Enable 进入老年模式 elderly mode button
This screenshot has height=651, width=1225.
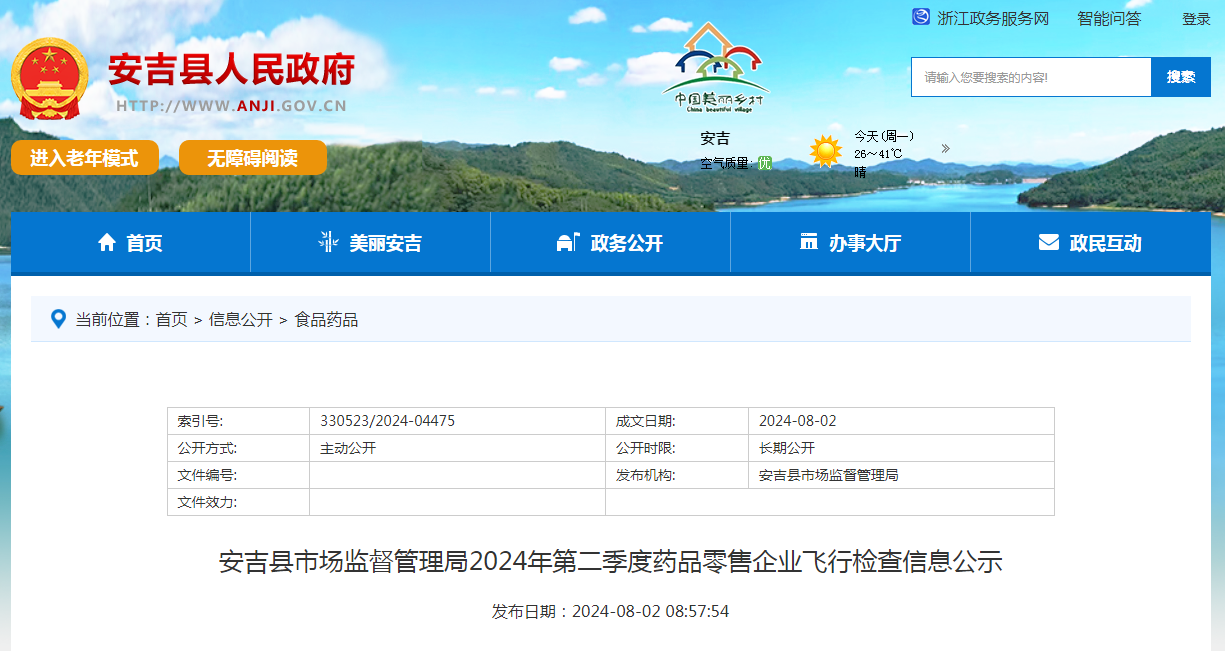point(85,158)
